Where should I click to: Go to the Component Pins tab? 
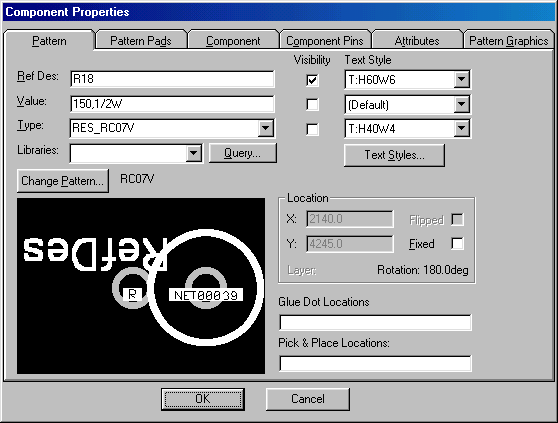(x=325, y=41)
